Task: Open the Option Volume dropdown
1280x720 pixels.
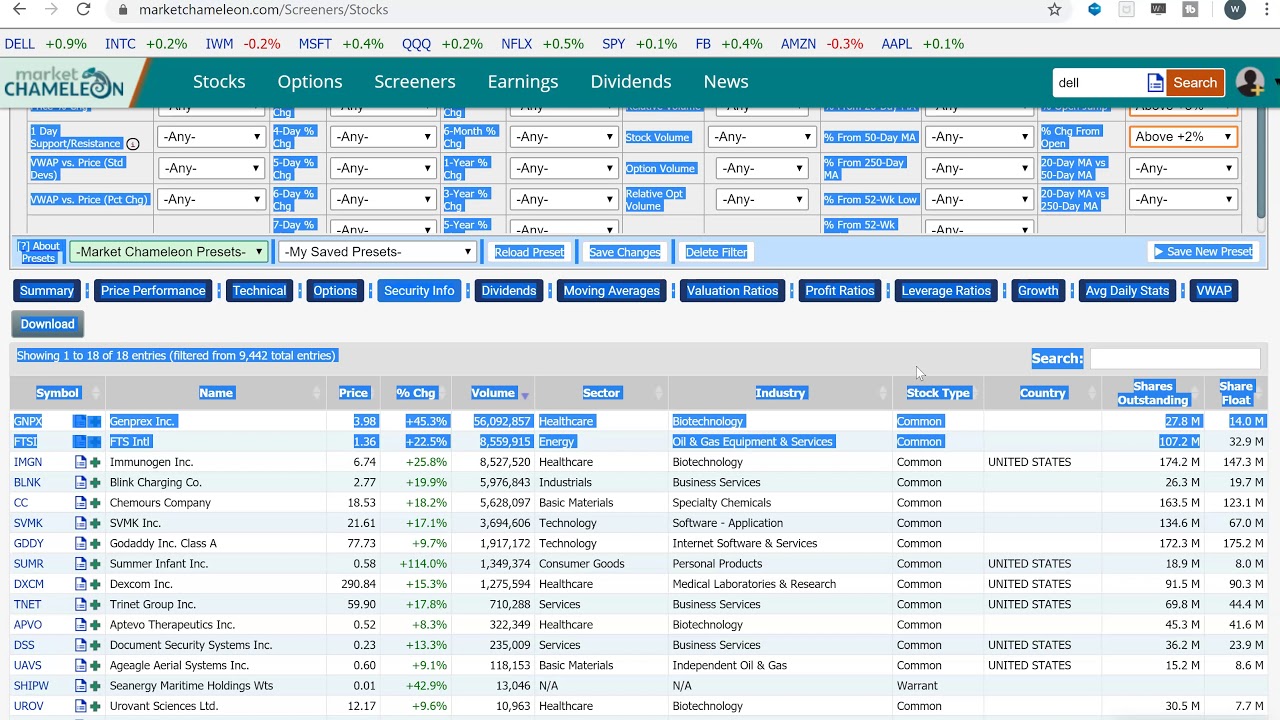Action: coord(763,168)
